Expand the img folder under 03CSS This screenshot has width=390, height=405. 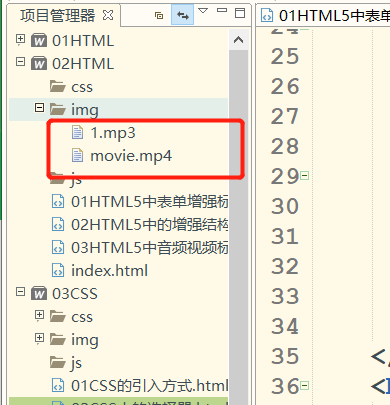click(x=39, y=338)
